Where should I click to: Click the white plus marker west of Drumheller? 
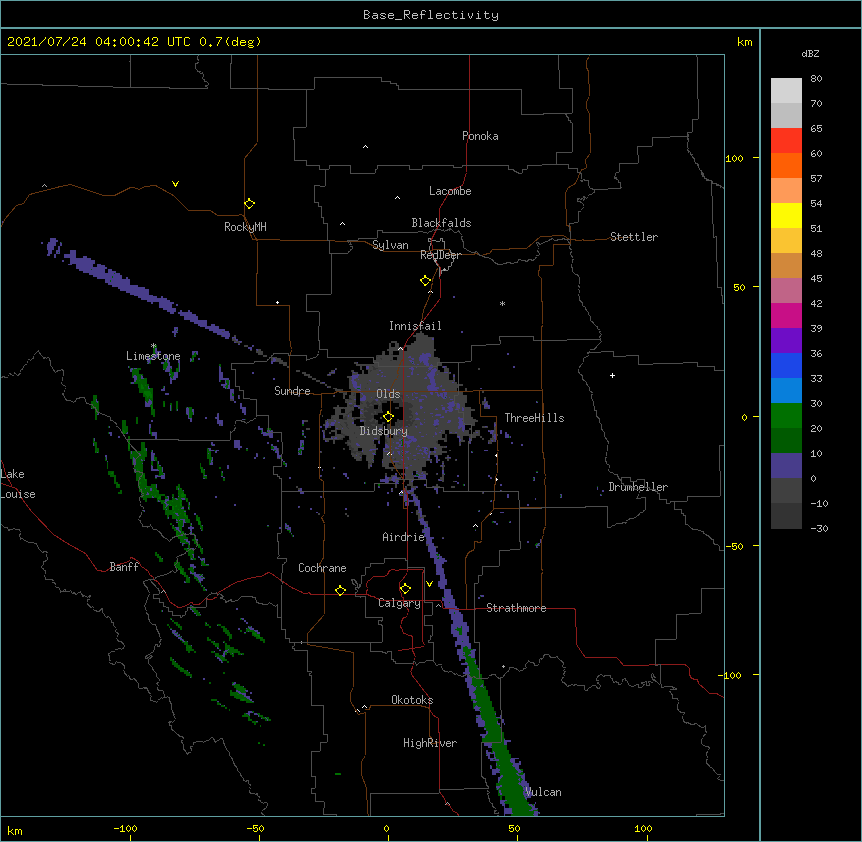pyautogui.click(x=612, y=375)
